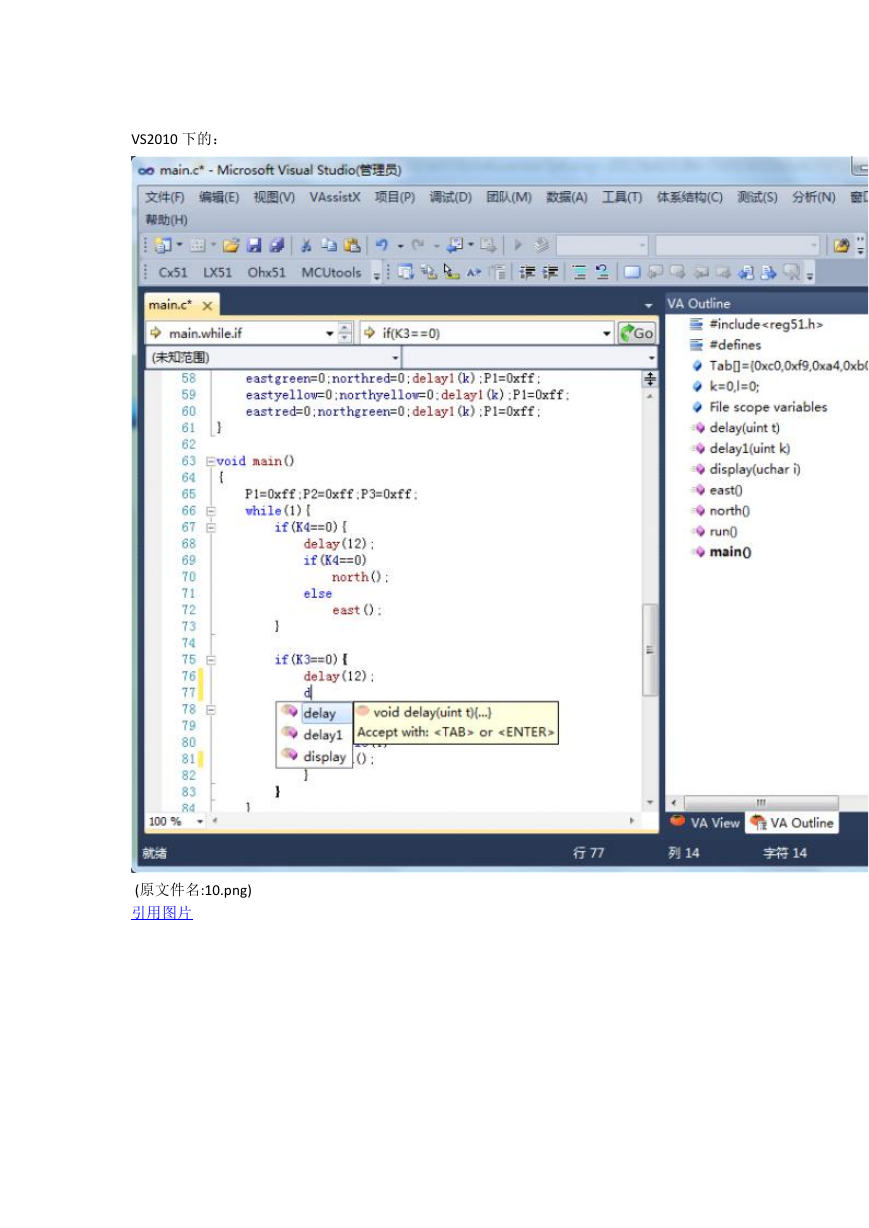Click the split-window handle above the scrollbar
This screenshot has width=869, height=1228.
point(650,379)
